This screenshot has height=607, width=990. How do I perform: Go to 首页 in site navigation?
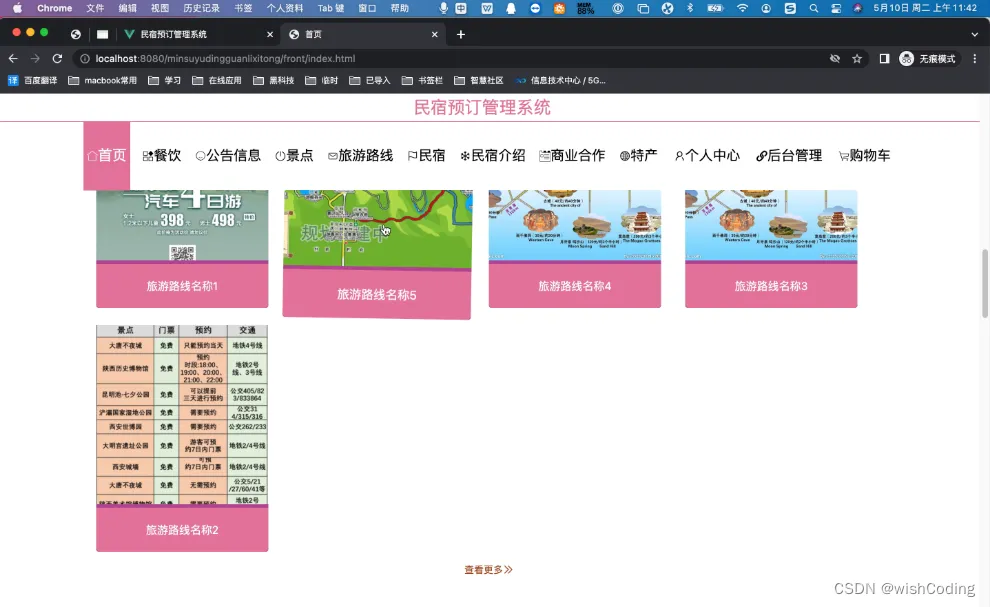click(x=107, y=155)
